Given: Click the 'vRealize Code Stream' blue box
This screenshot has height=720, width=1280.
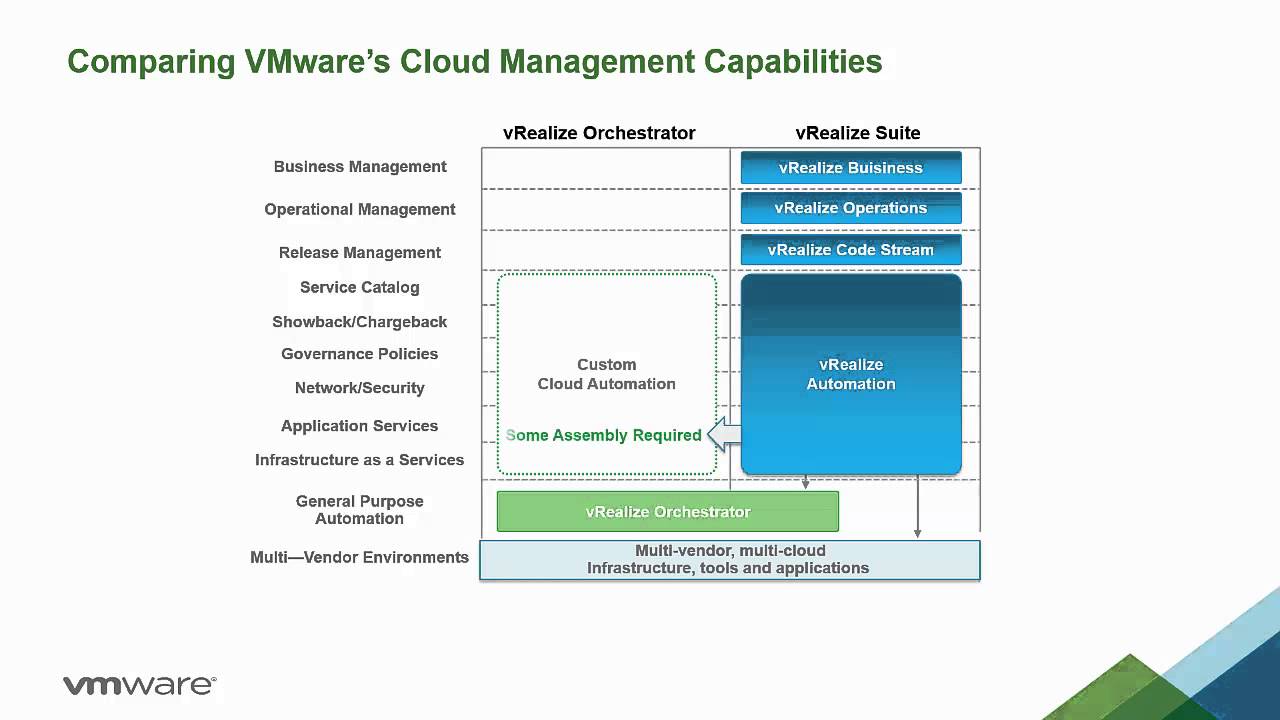Looking at the screenshot, I should [x=851, y=250].
